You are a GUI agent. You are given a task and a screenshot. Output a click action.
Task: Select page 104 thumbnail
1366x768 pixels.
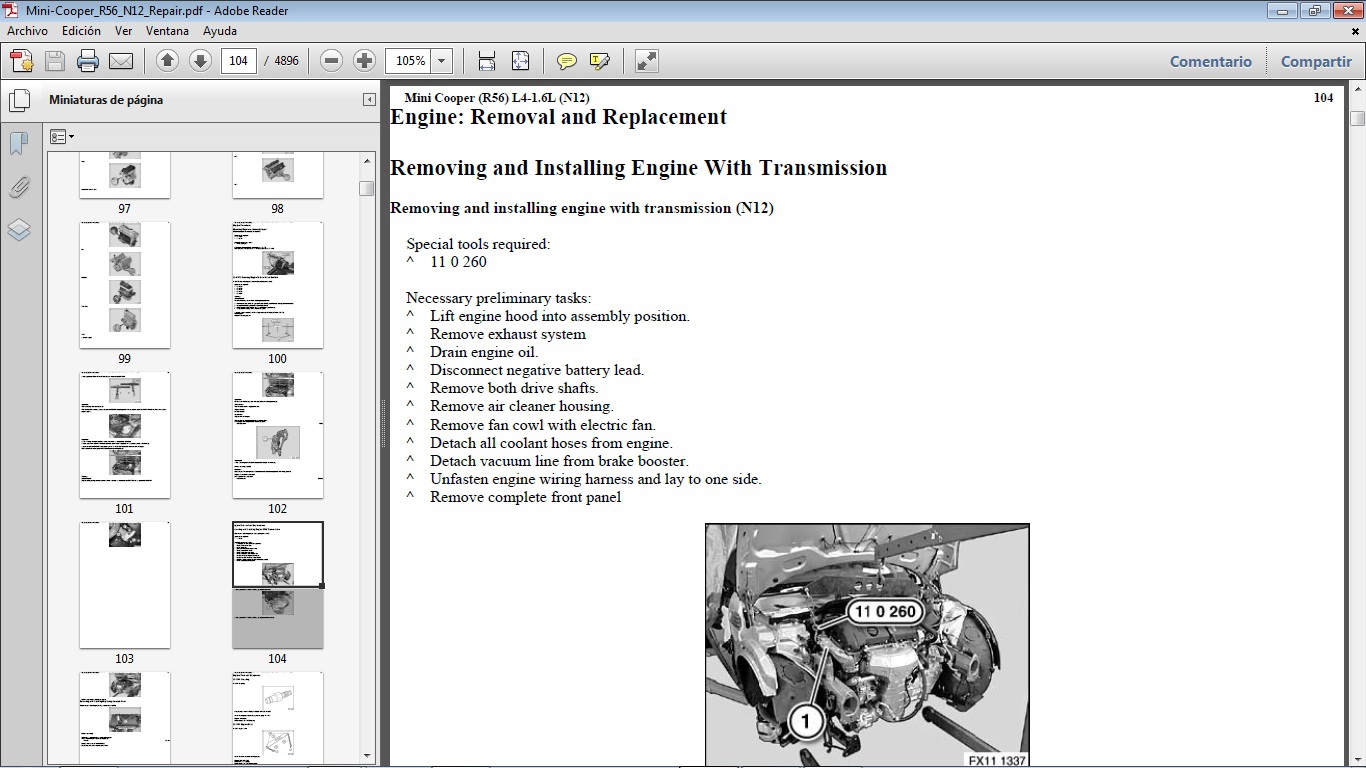pos(278,585)
